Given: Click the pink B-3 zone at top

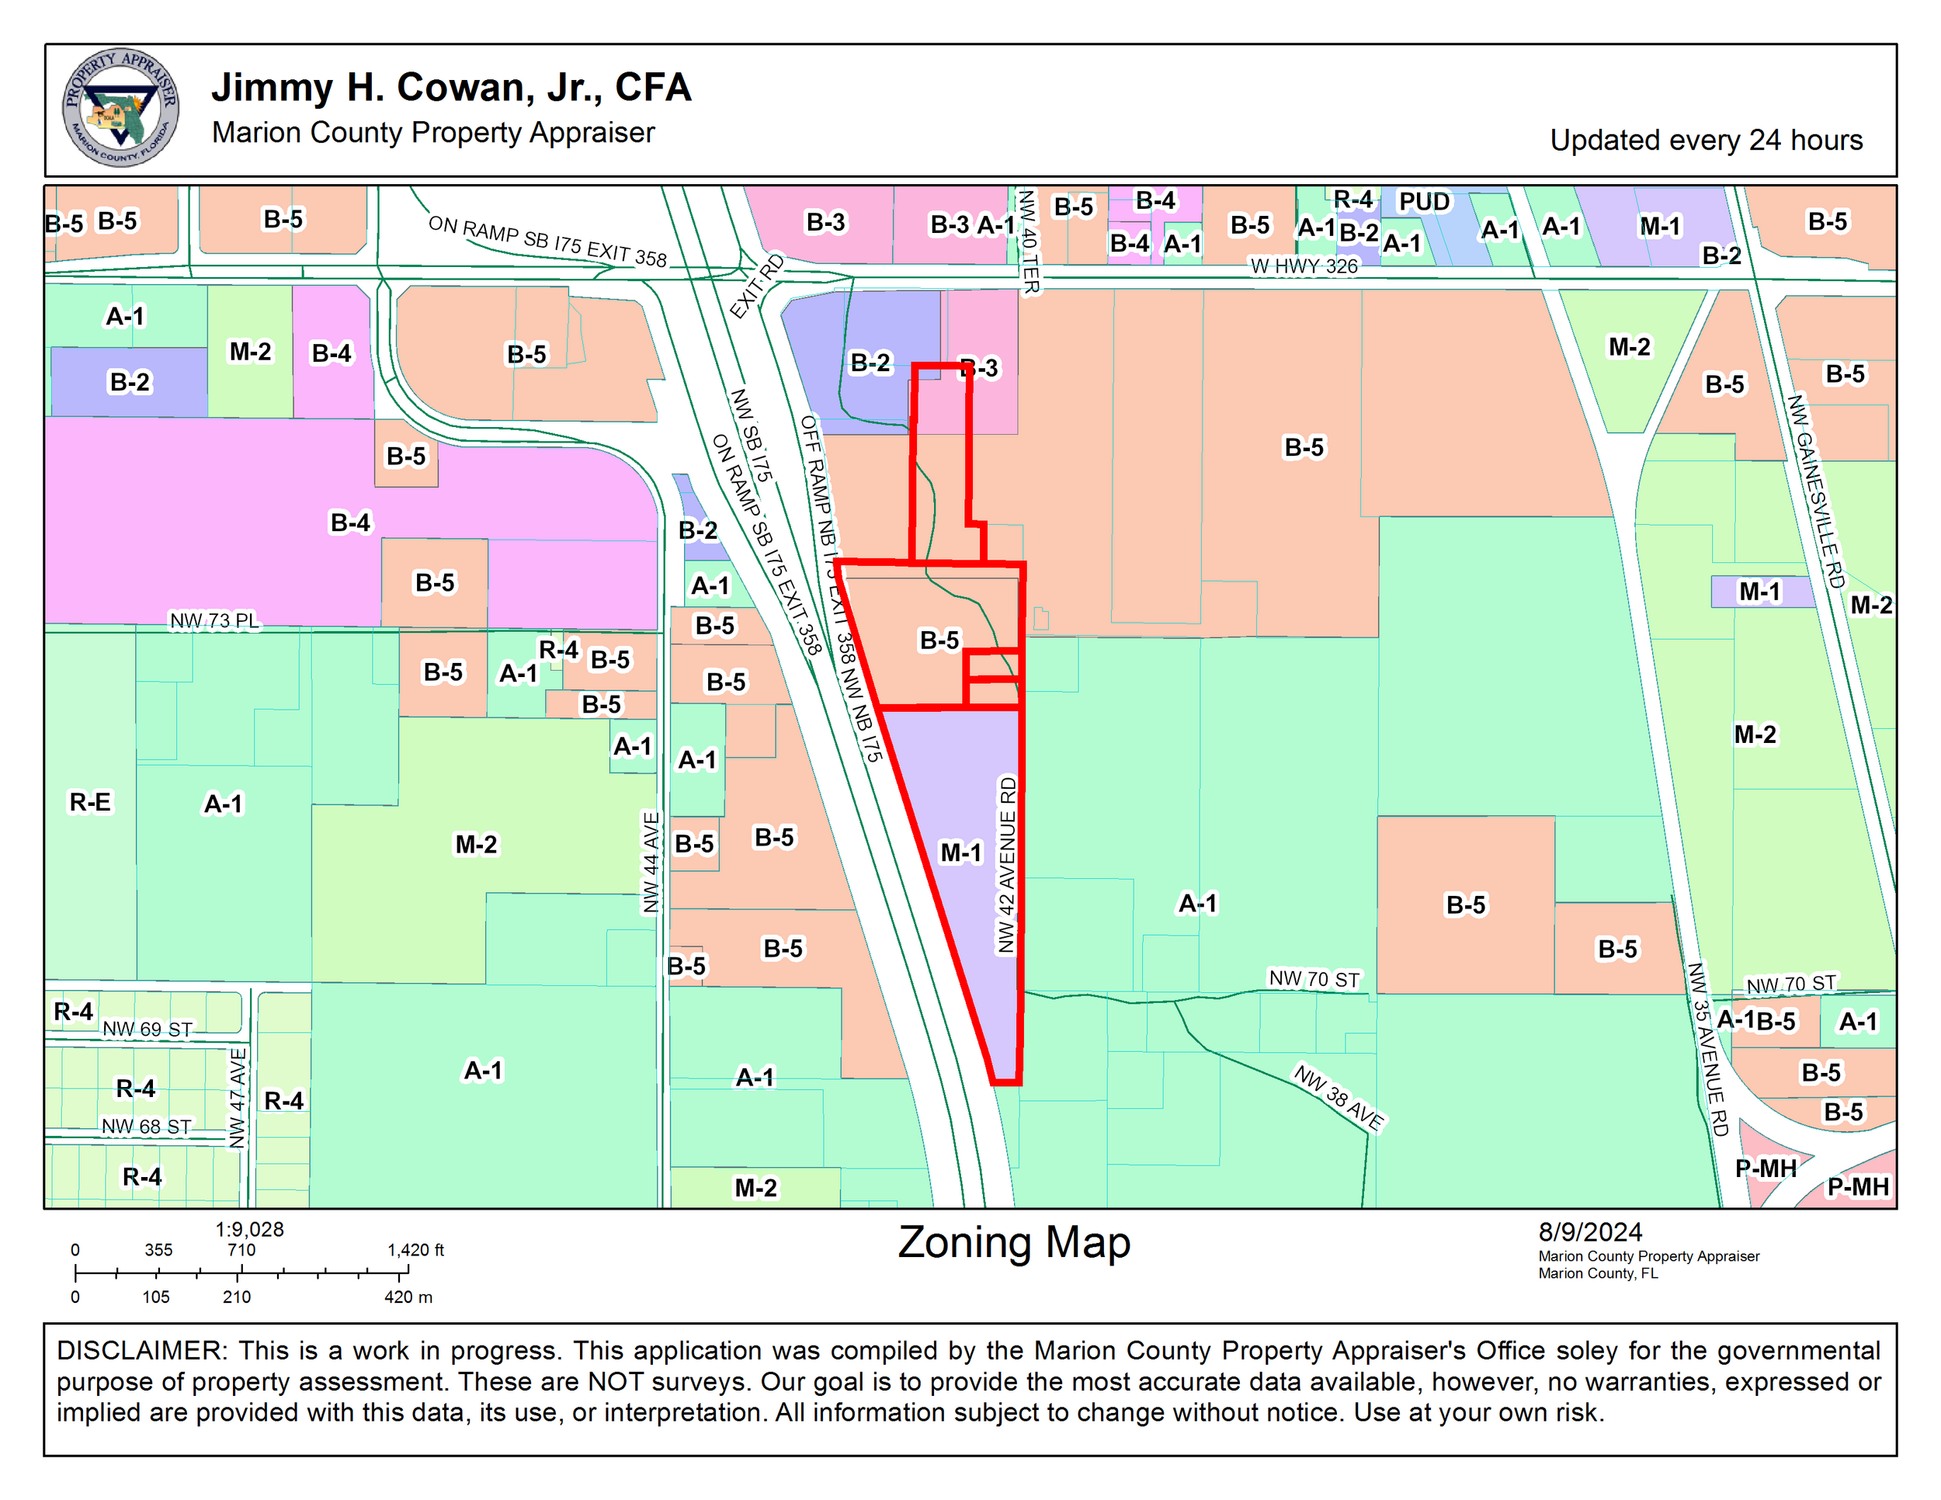Looking at the screenshot, I should [826, 222].
